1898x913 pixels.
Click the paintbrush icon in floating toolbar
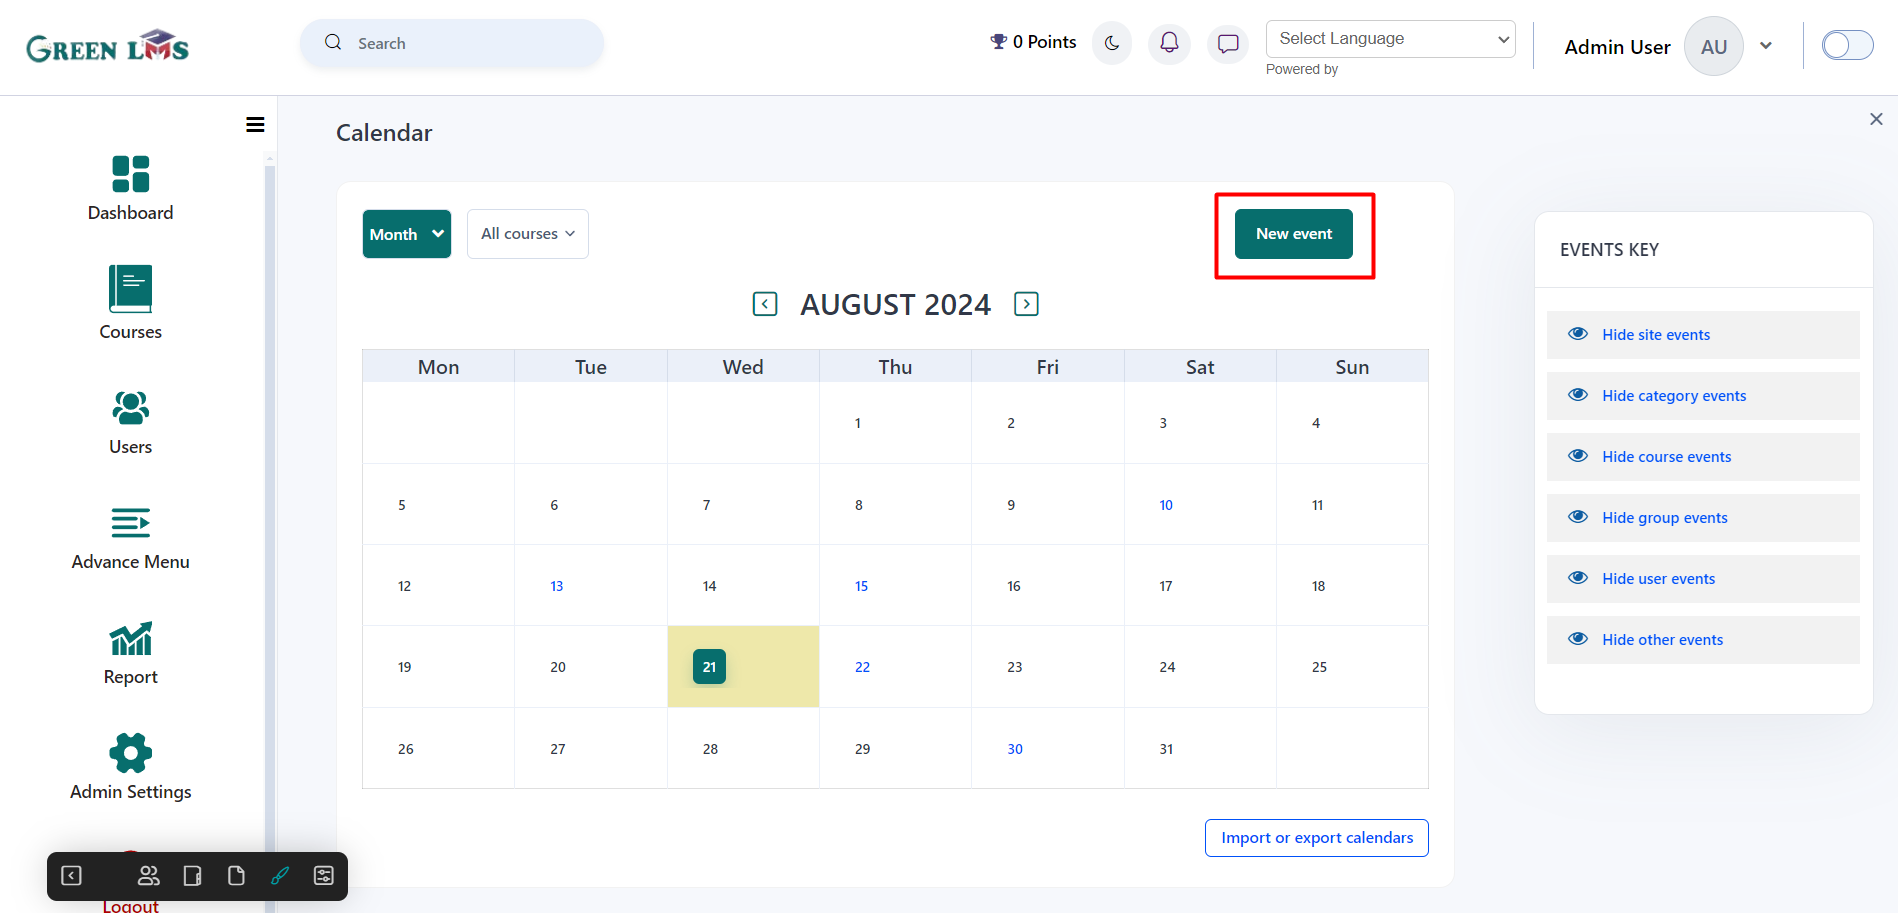(280, 876)
